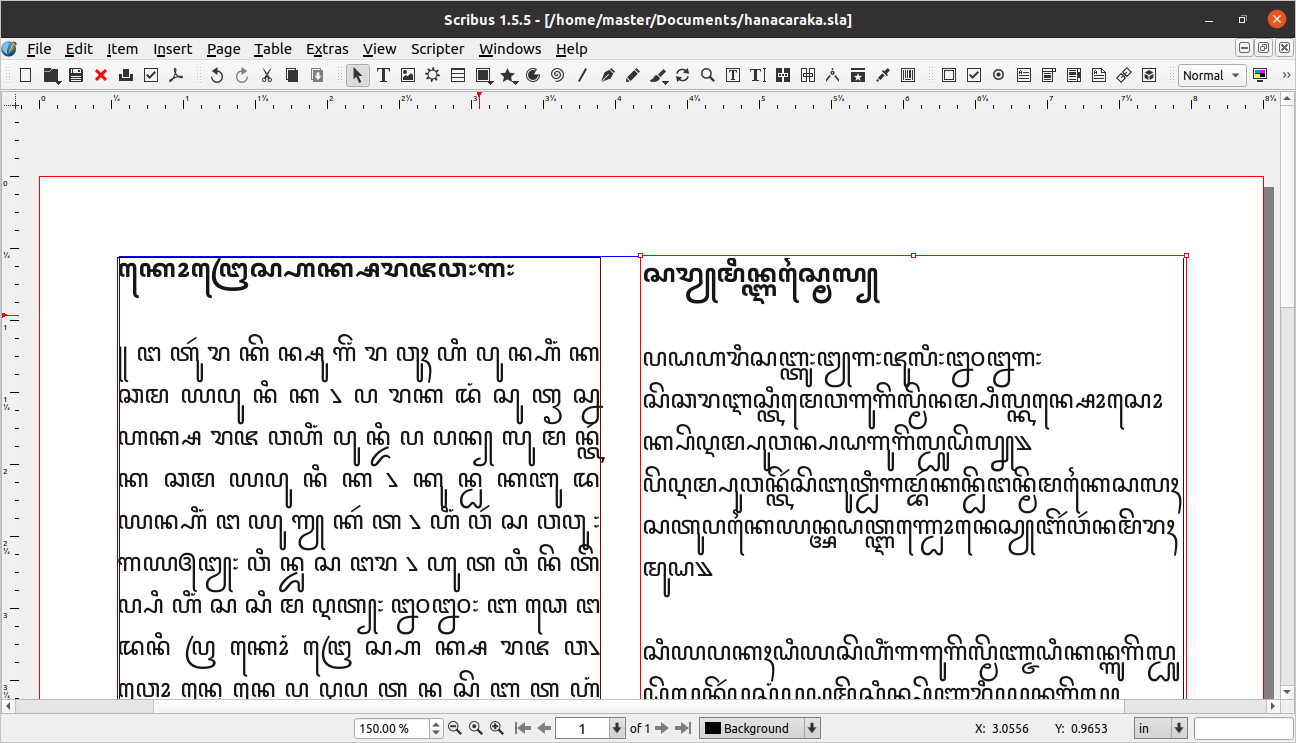
Task: Select the Freehand Line pencil tool
Action: (x=633, y=75)
